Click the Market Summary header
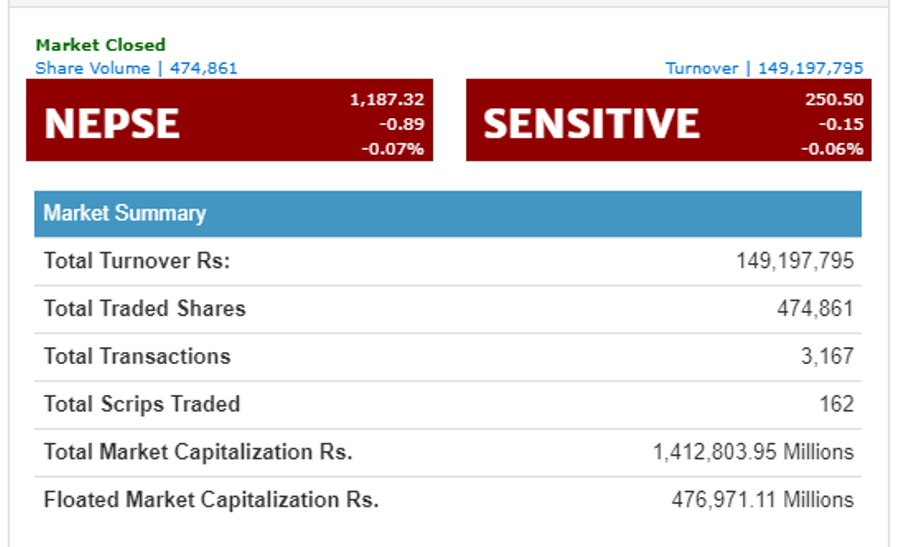The height and width of the screenshot is (547, 900). 448,214
